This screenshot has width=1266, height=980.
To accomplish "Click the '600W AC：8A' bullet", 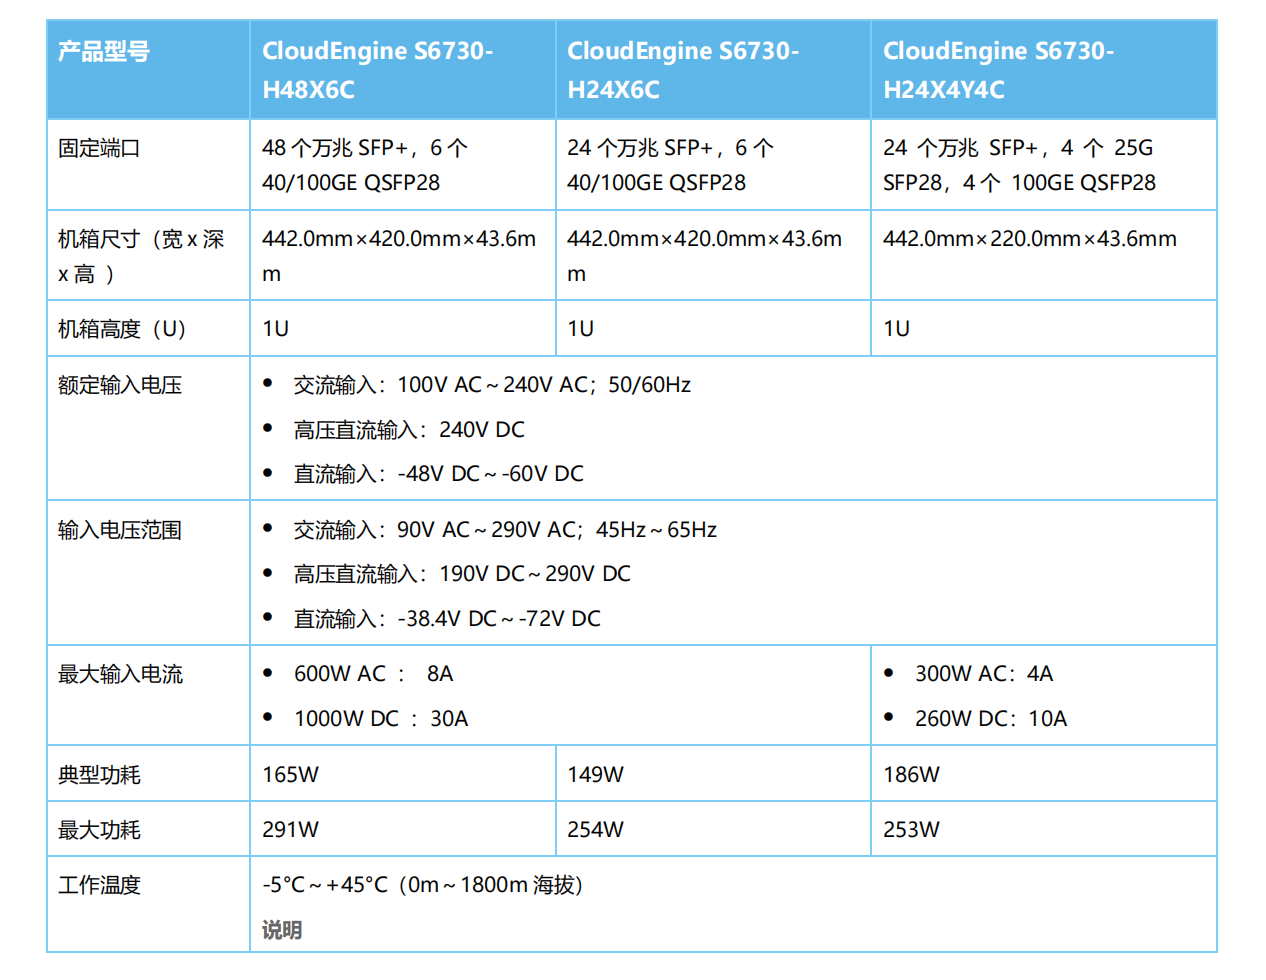I will click(373, 674).
